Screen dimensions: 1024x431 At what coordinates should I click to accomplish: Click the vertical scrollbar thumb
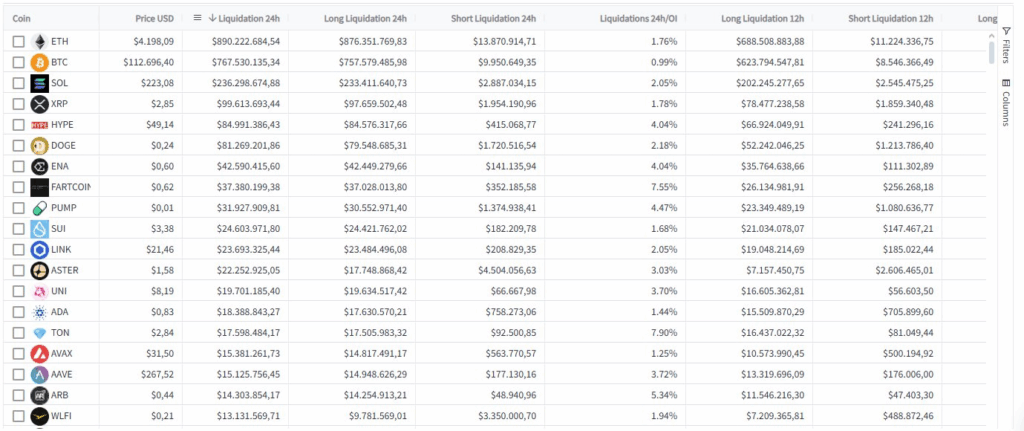click(x=991, y=52)
